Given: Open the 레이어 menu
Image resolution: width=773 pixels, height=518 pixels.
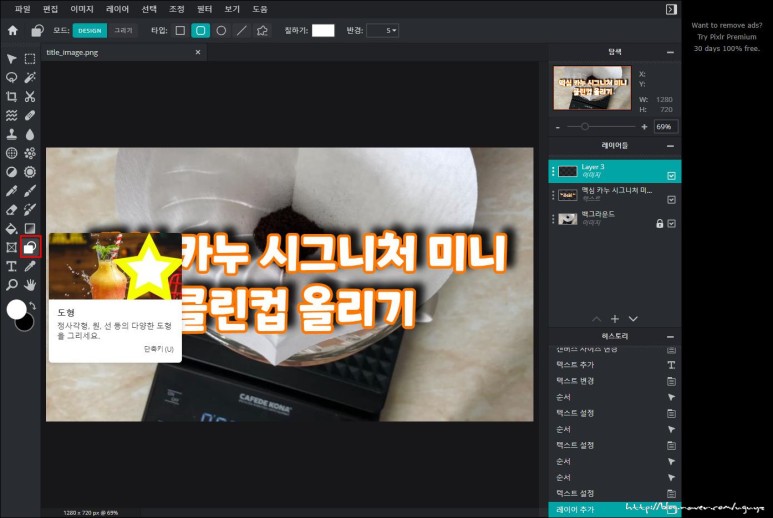Looking at the screenshot, I should click(117, 9).
